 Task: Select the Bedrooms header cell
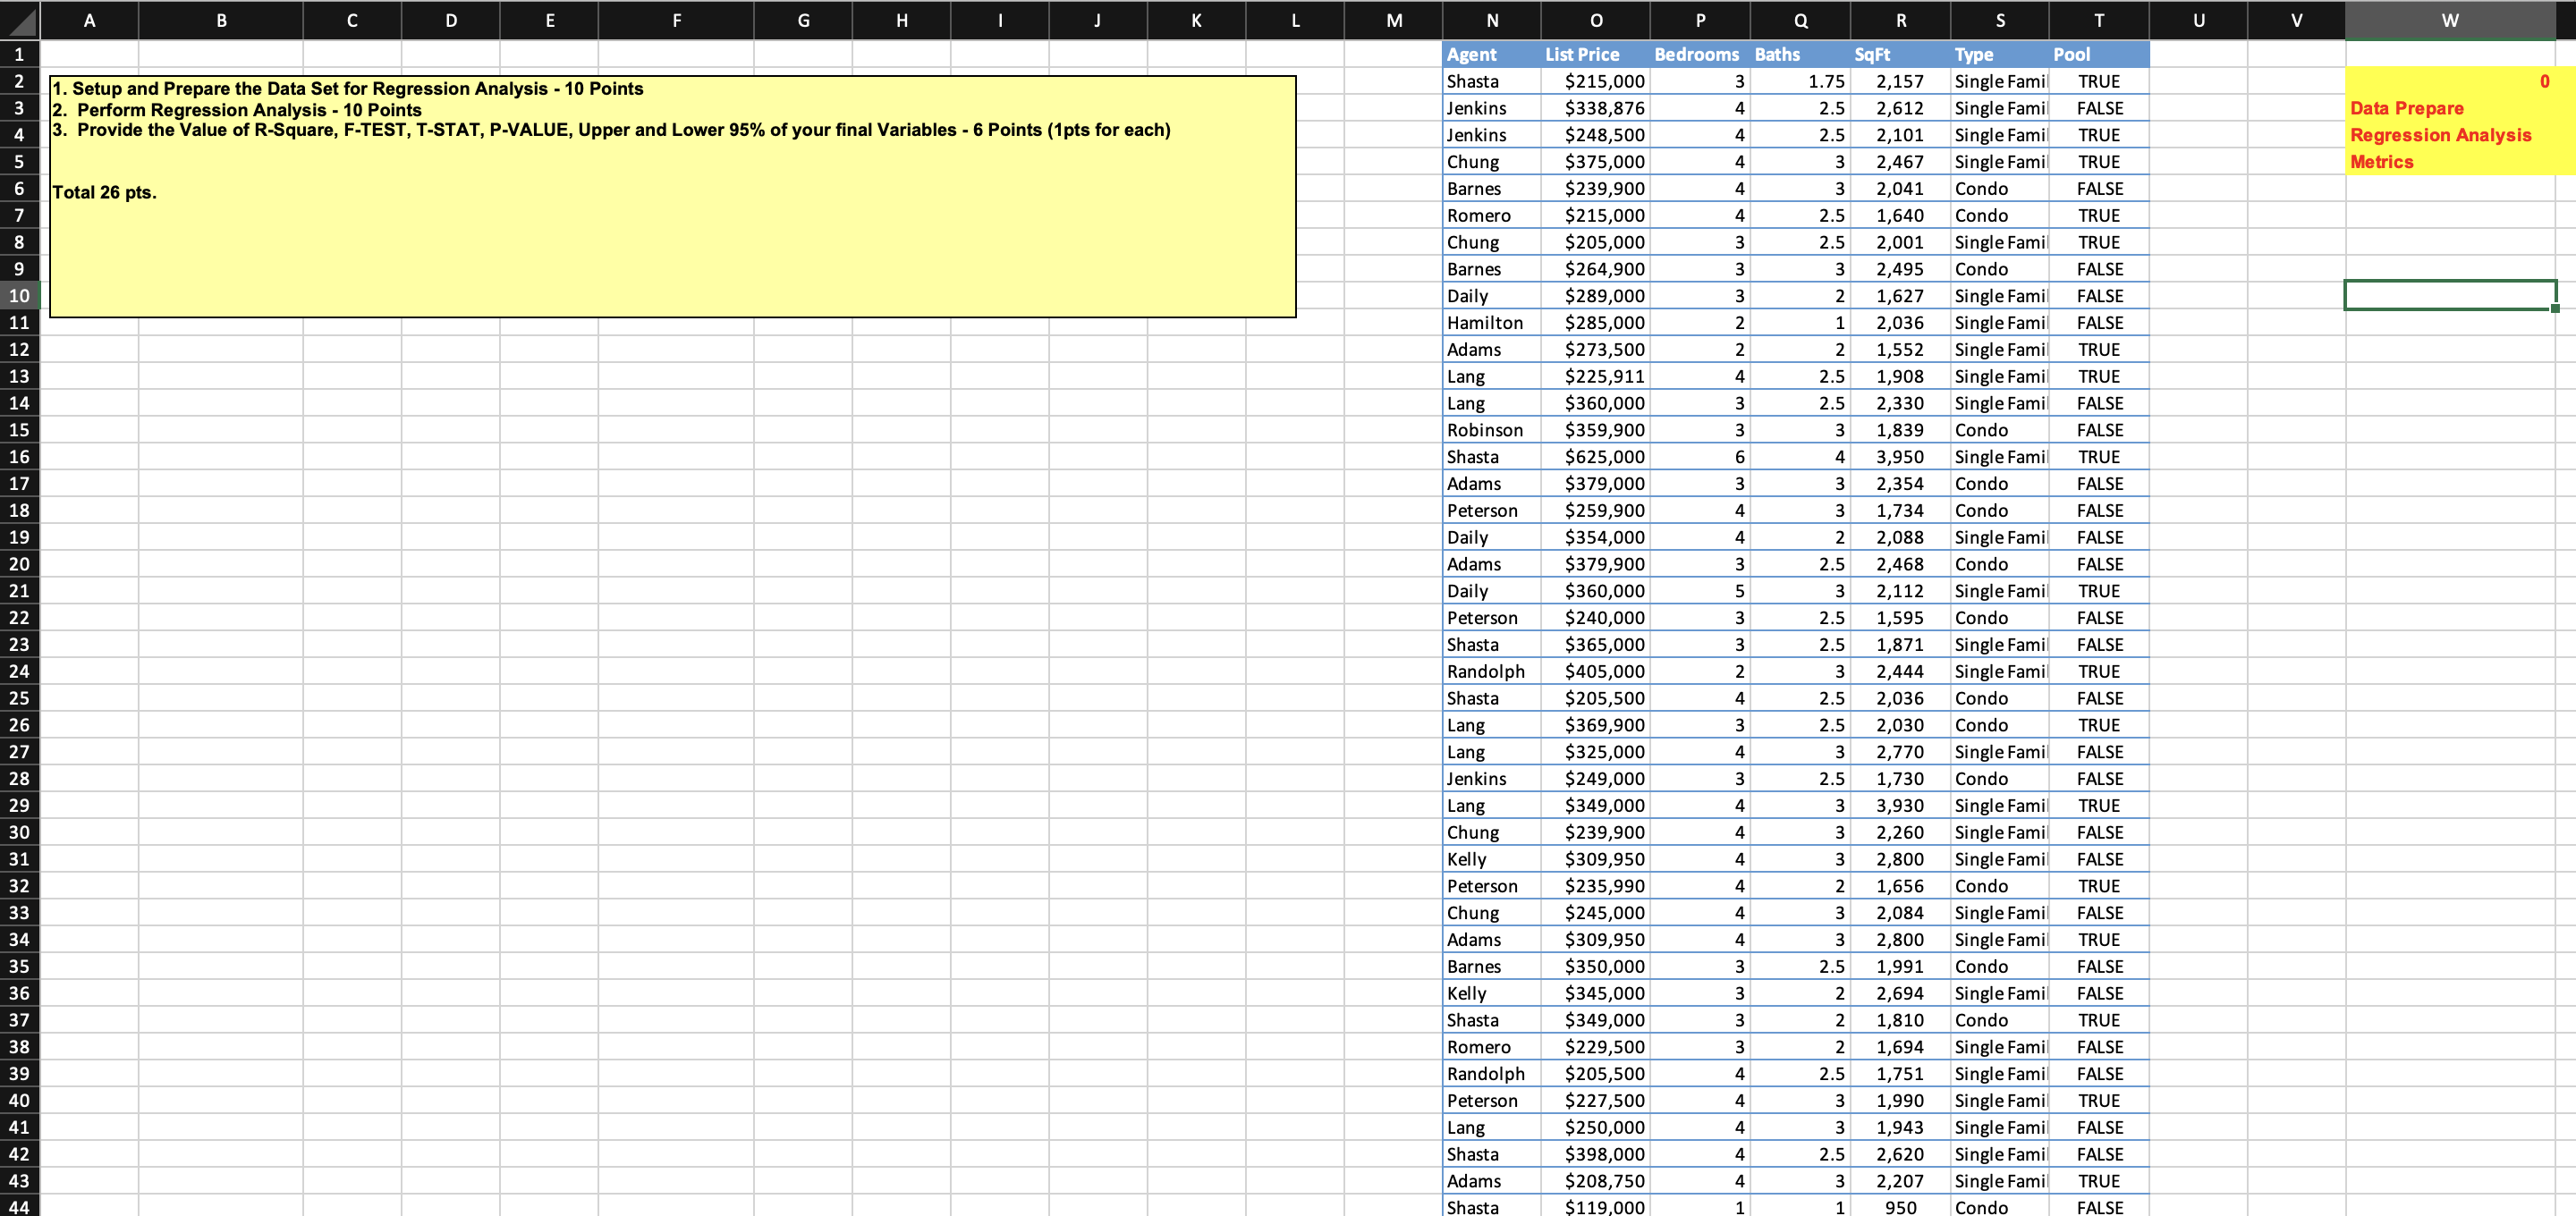1698,55
